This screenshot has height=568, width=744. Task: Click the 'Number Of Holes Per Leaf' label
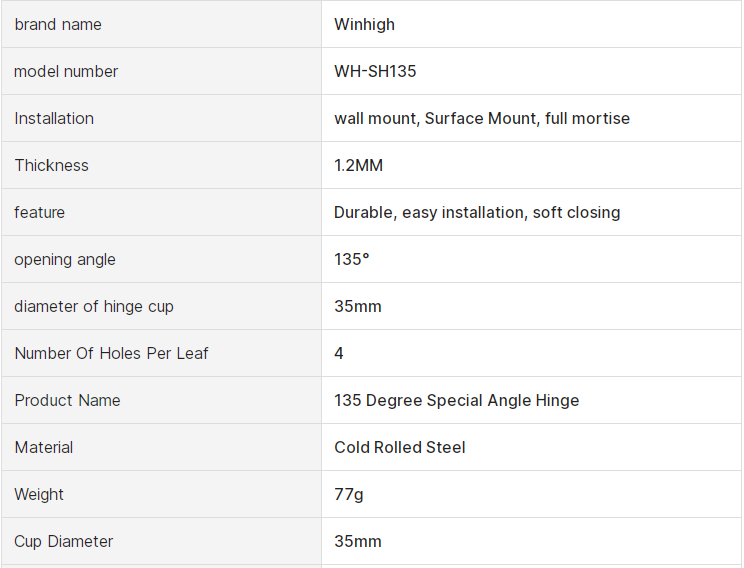[111, 353]
